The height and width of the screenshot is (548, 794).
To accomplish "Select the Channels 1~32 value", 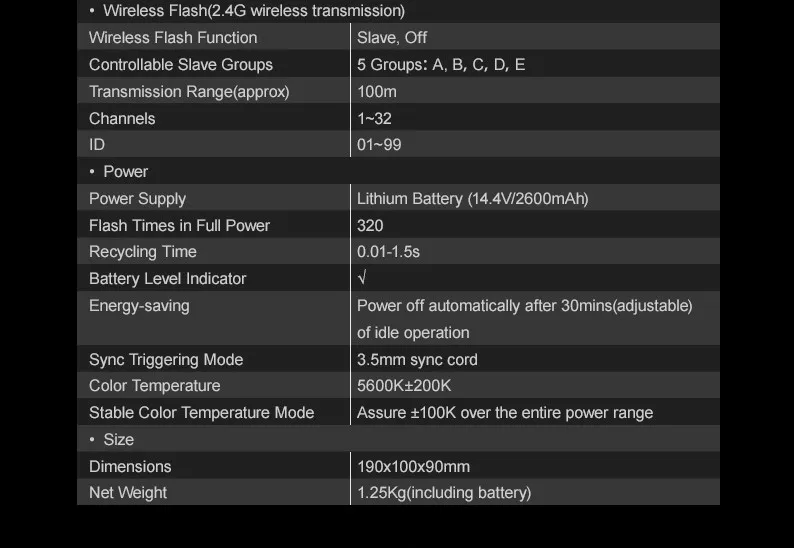I will point(374,119).
